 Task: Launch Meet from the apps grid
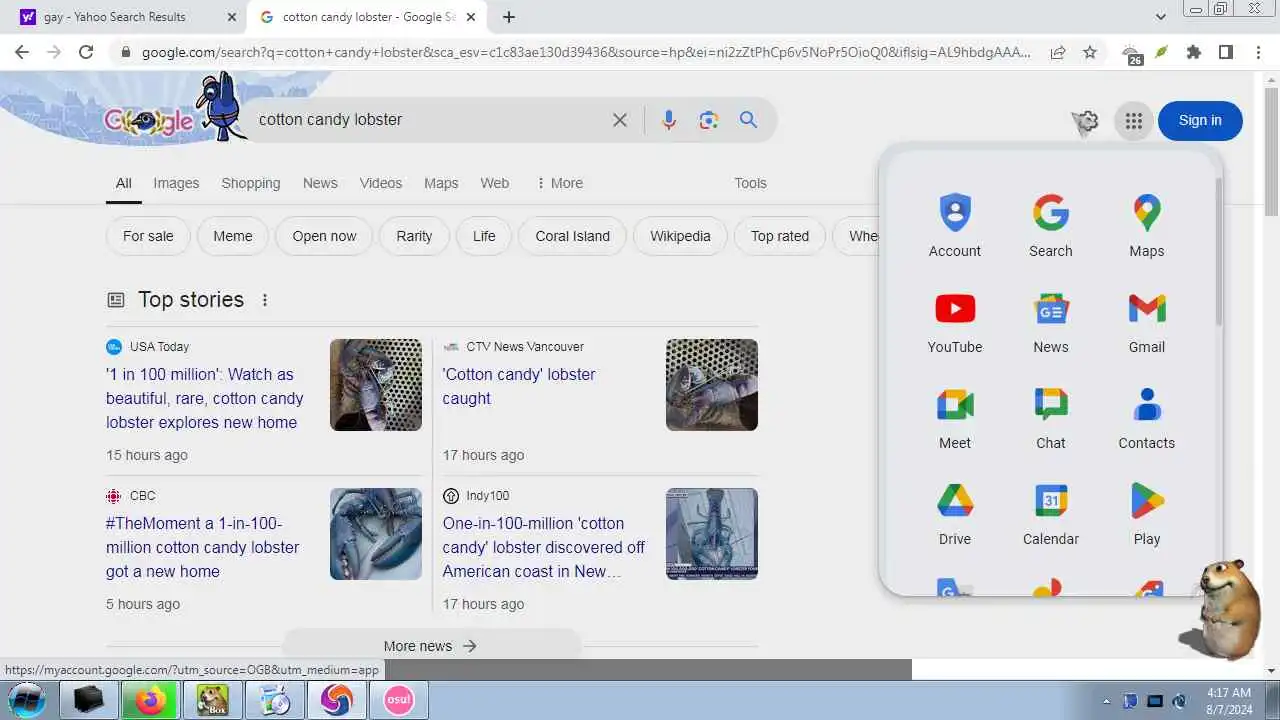(x=954, y=419)
